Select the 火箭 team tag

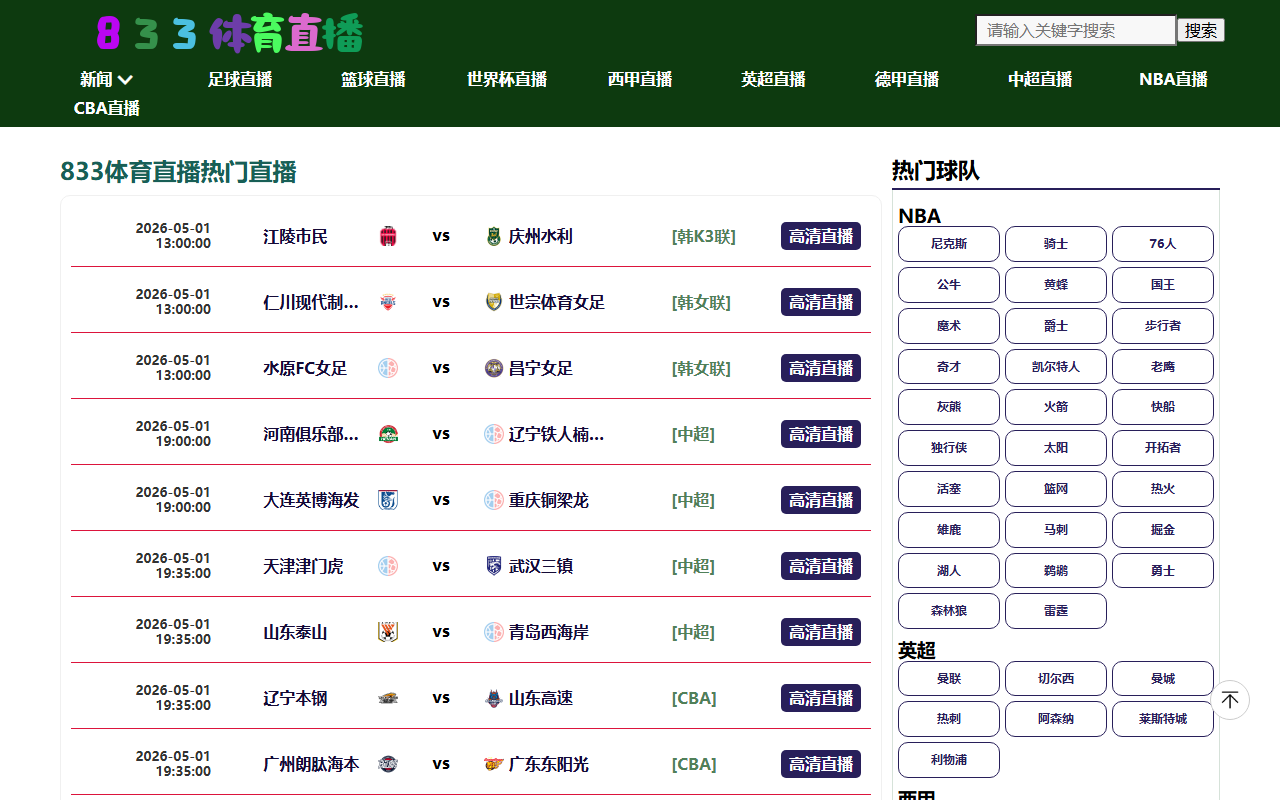pos(1056,407)
